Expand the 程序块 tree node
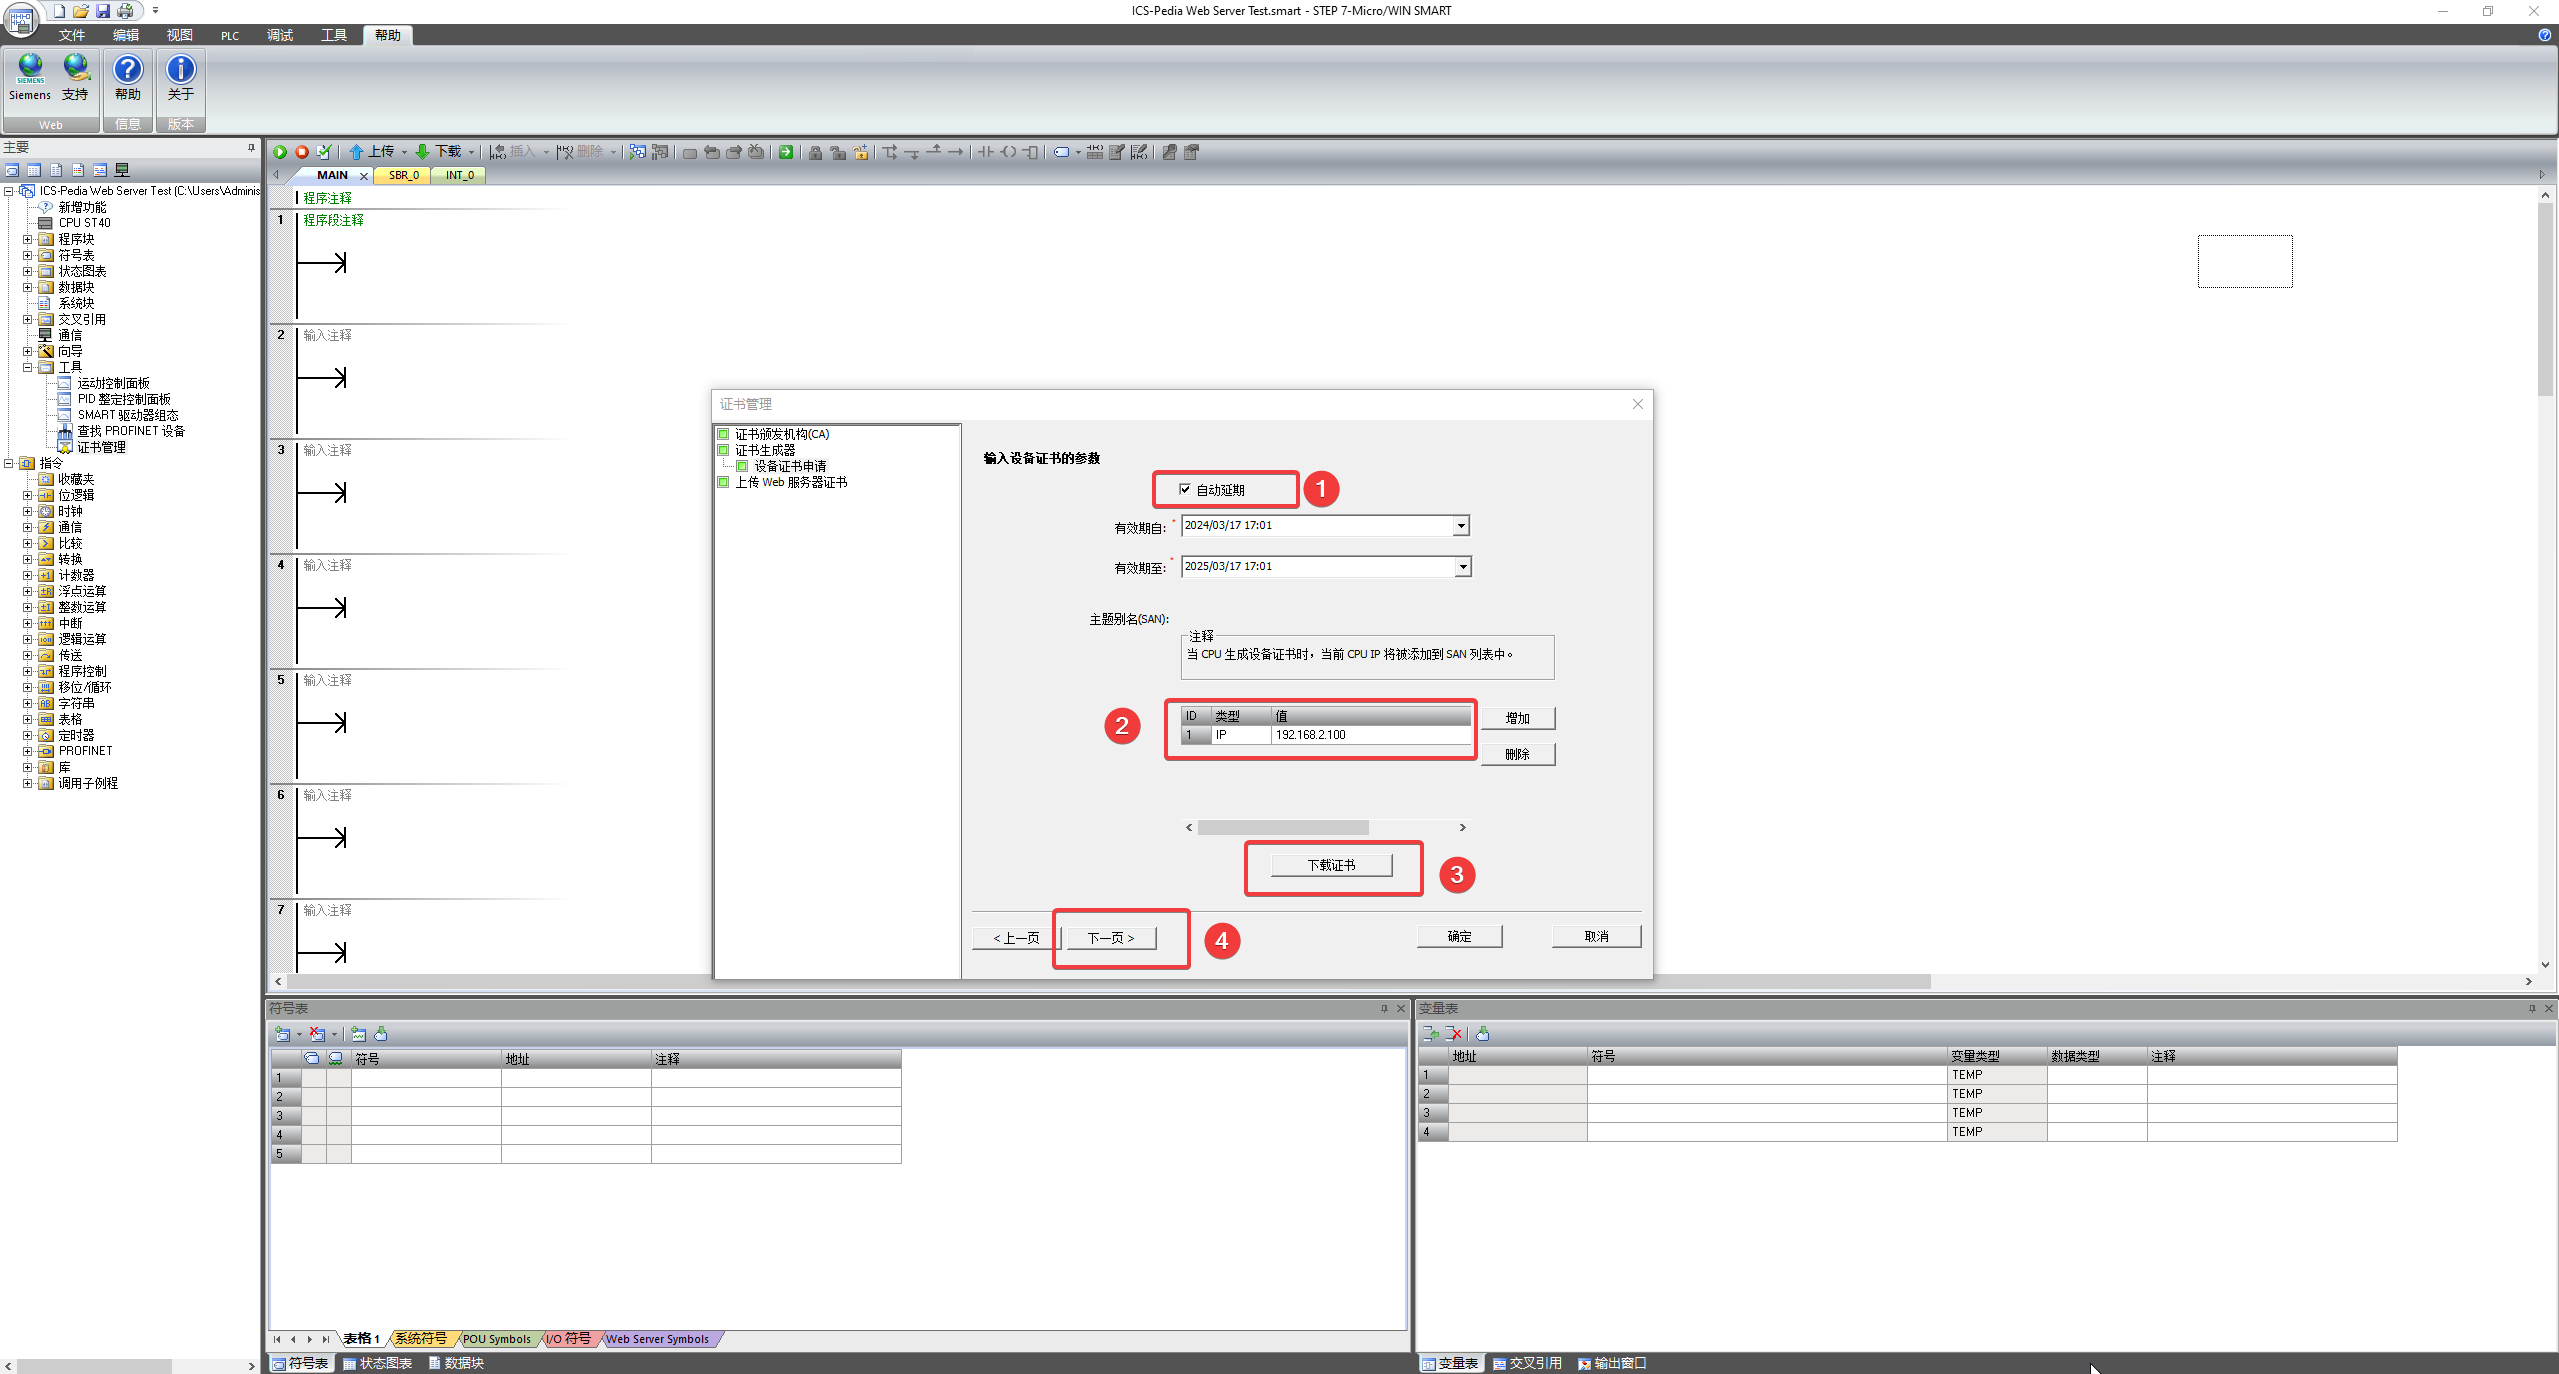The width and height of the screenshot is (2559, 1374). (28, 239)
